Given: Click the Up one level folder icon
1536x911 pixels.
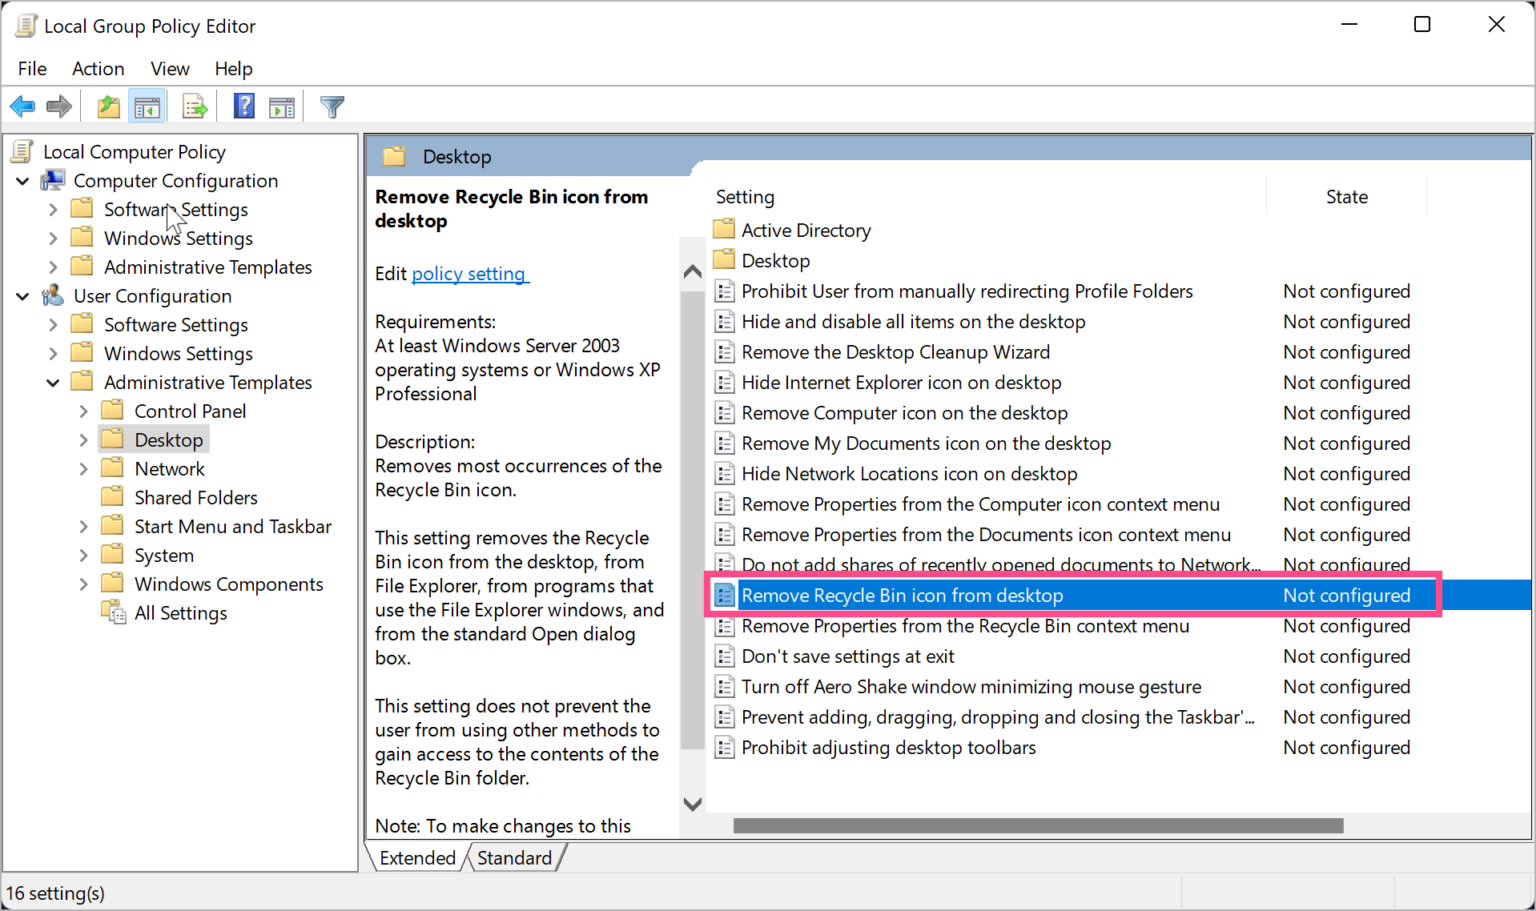Looking at the screenshot, I should [x=108, y=106].
